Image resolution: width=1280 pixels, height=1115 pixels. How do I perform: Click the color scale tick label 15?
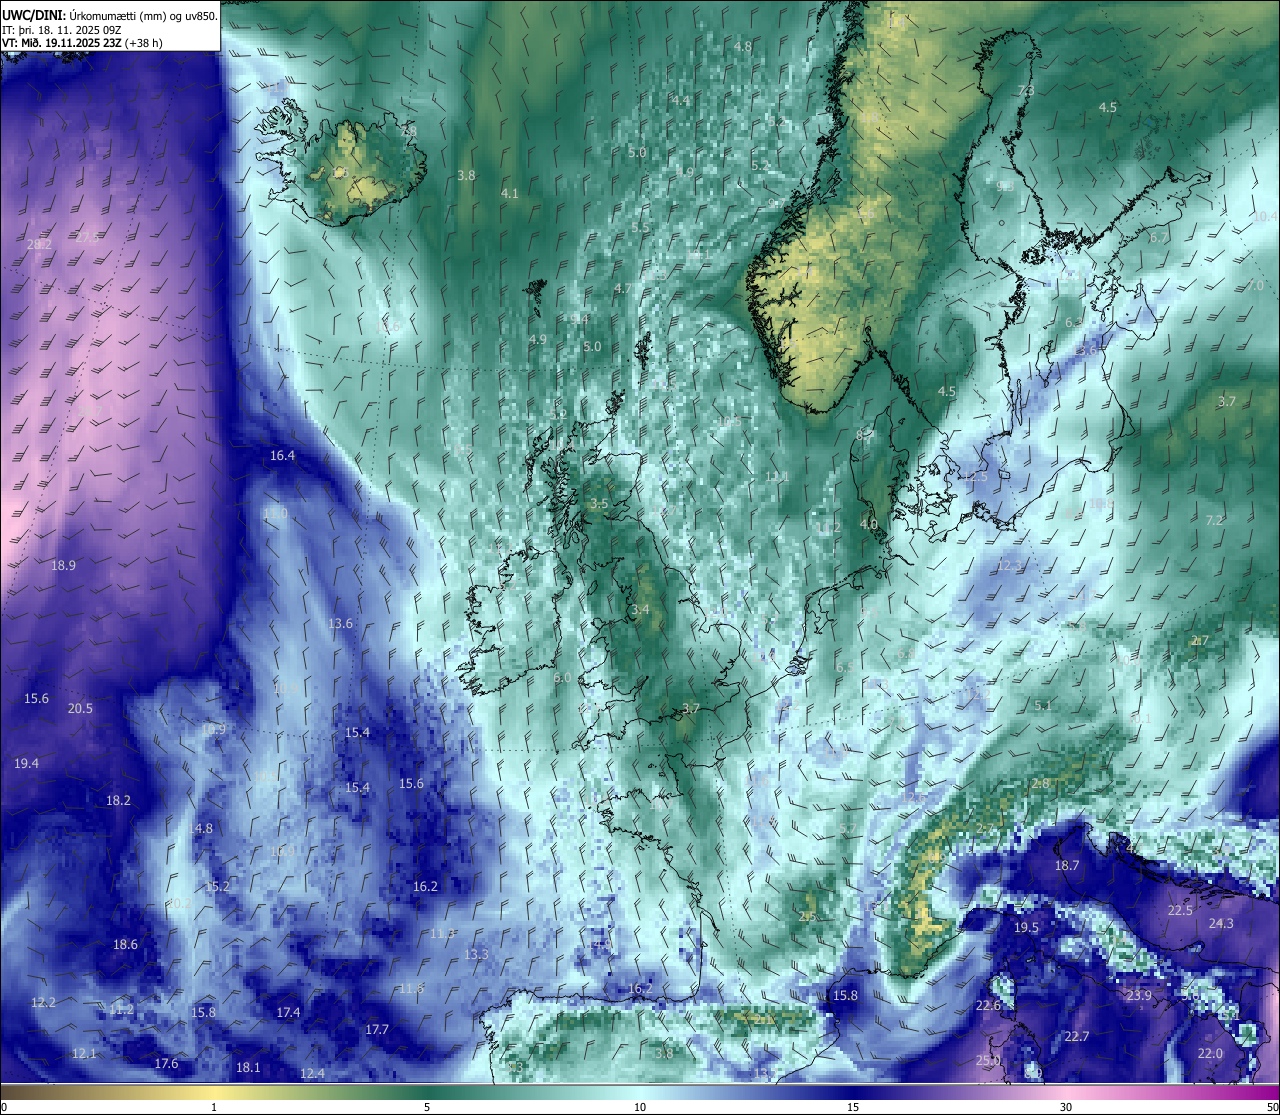click(x=853, y=1107)
